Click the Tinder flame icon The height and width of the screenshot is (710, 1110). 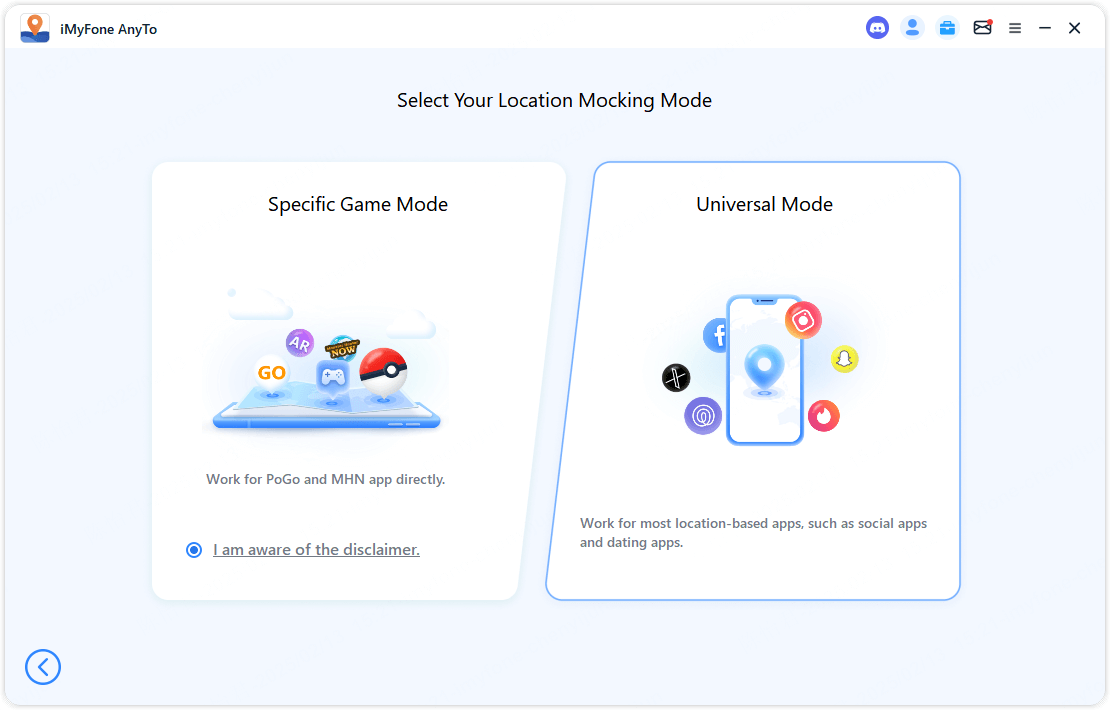pos(823,415)
